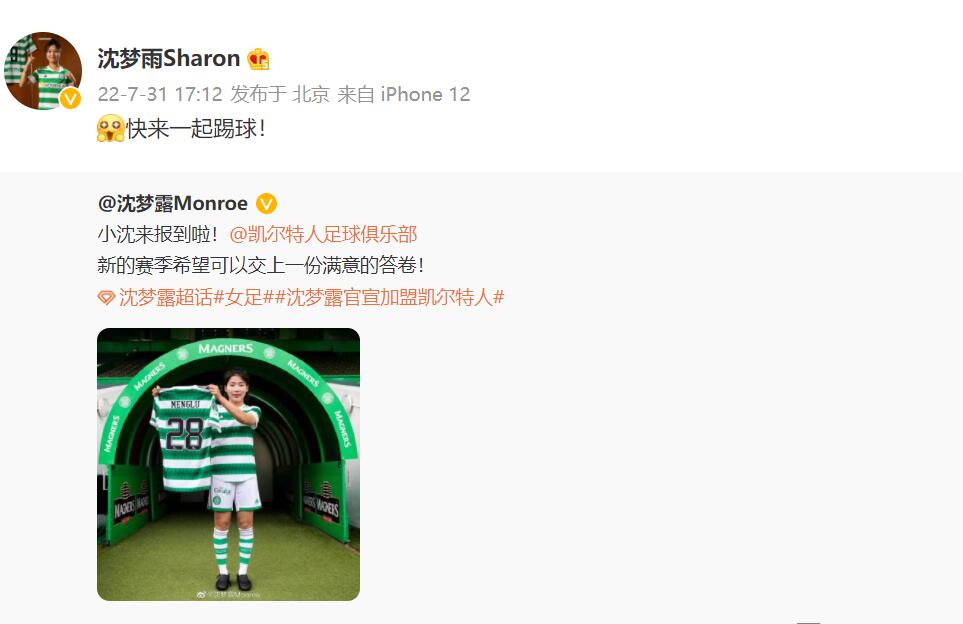Click the 发布于 北京 location label
This screenshot has width=963, height=624.
[x=280, y=94]
